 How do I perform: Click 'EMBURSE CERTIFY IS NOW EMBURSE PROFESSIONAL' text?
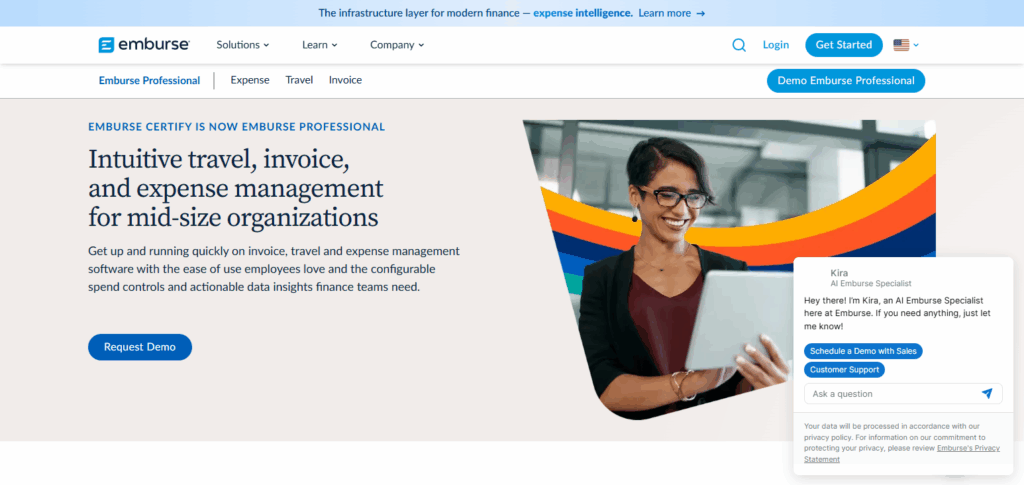pos(236,127)
